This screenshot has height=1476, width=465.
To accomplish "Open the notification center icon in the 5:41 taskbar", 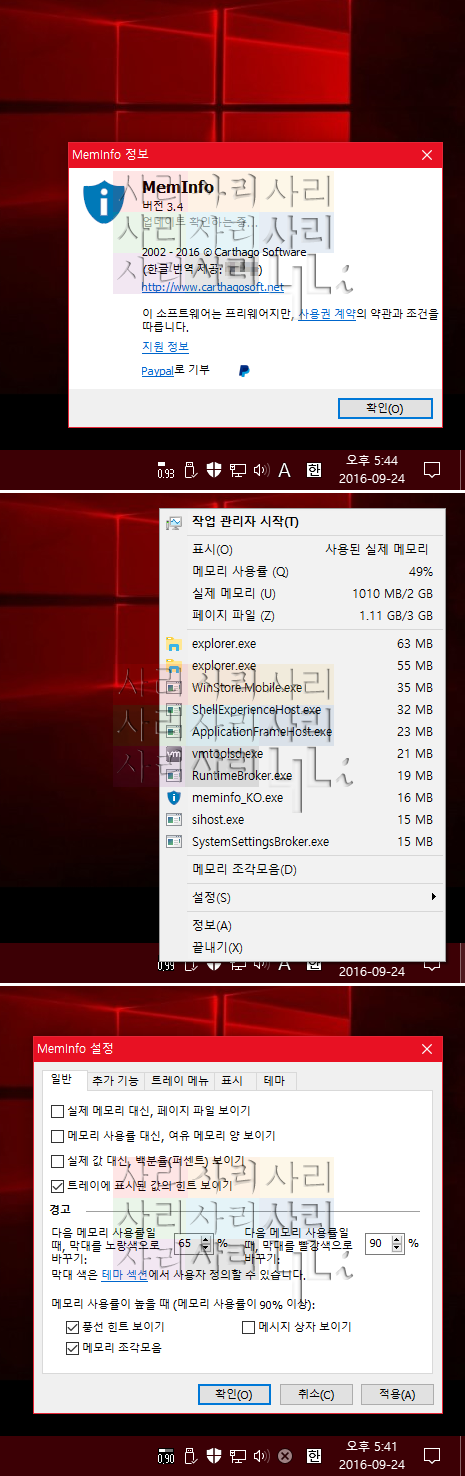I will tap(433, 1456).
